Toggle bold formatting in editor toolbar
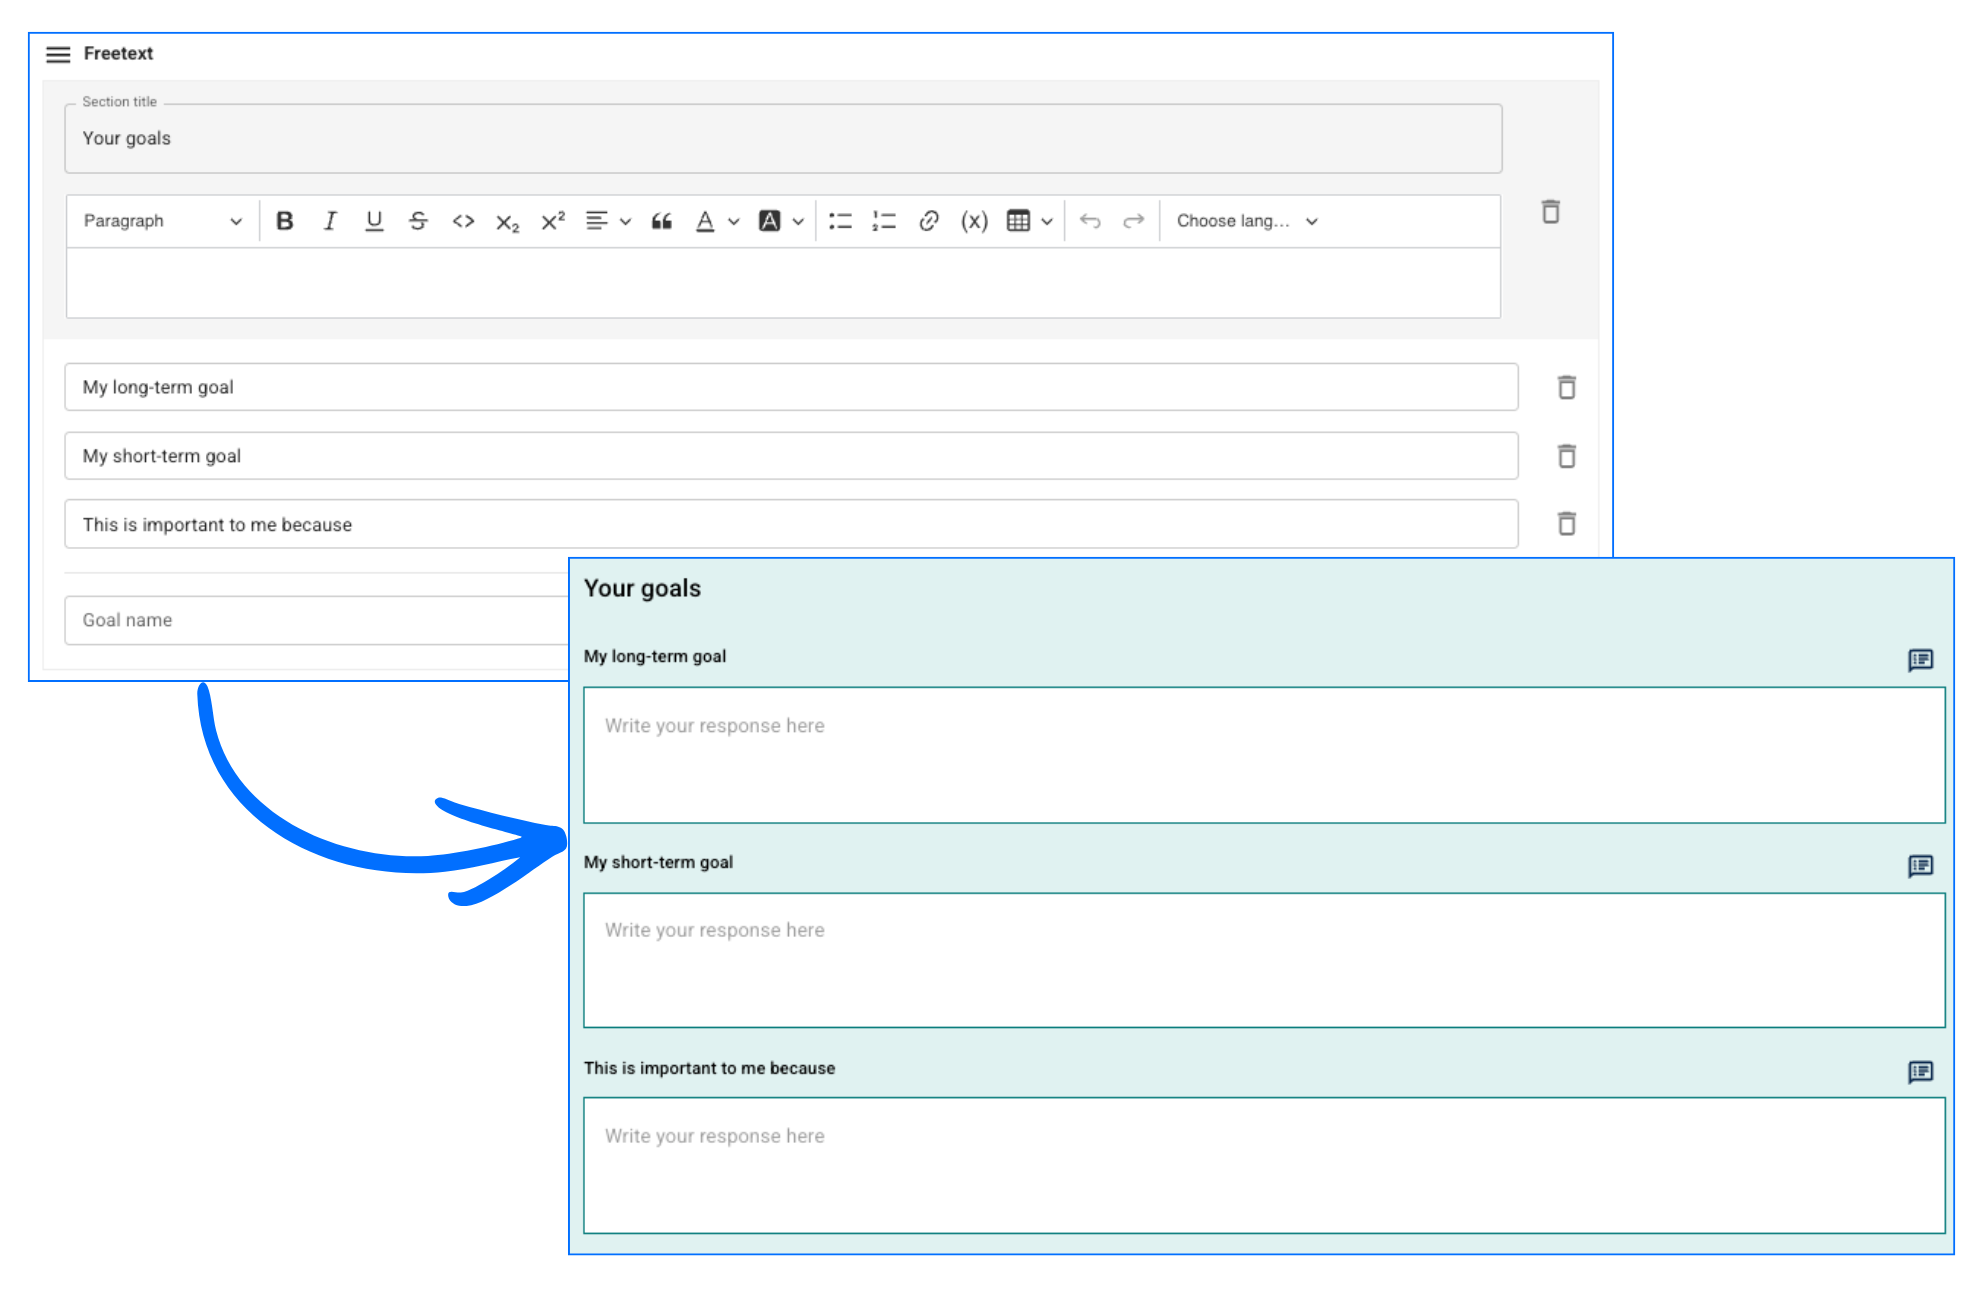 tap(285, 221)
